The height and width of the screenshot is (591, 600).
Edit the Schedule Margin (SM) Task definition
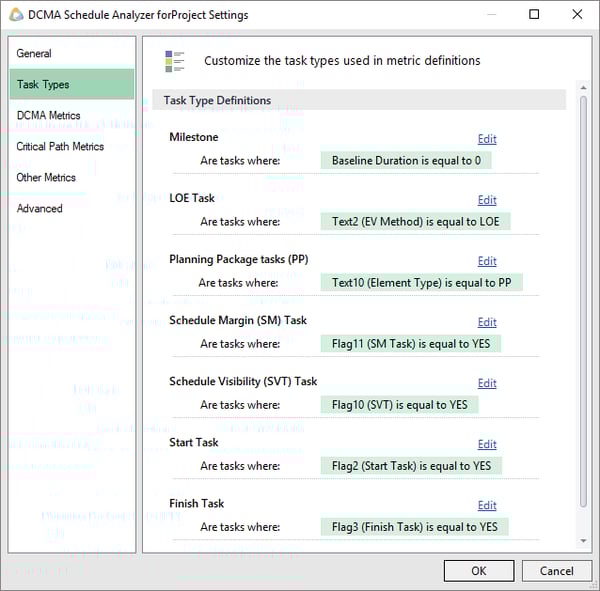pos(487,322)
